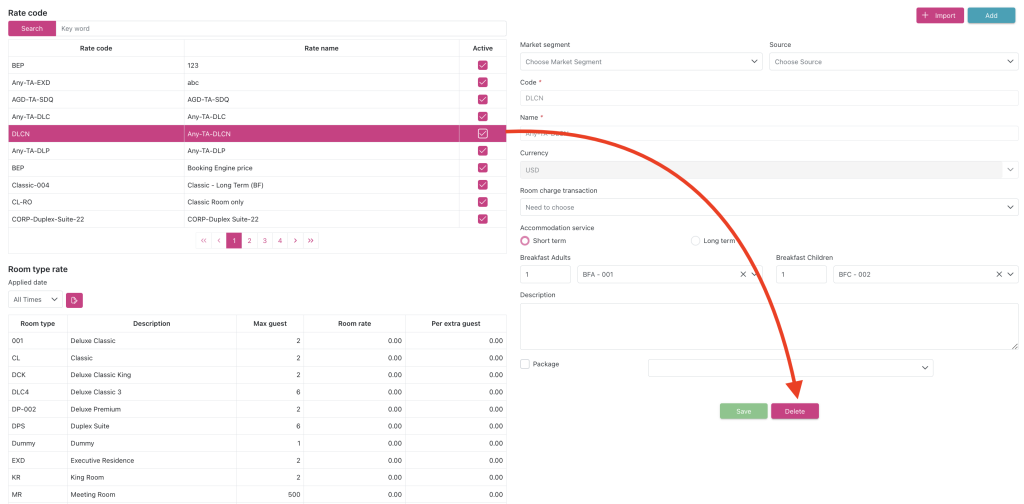Switch to page 3 of rate codes

[x=264, y=240]
